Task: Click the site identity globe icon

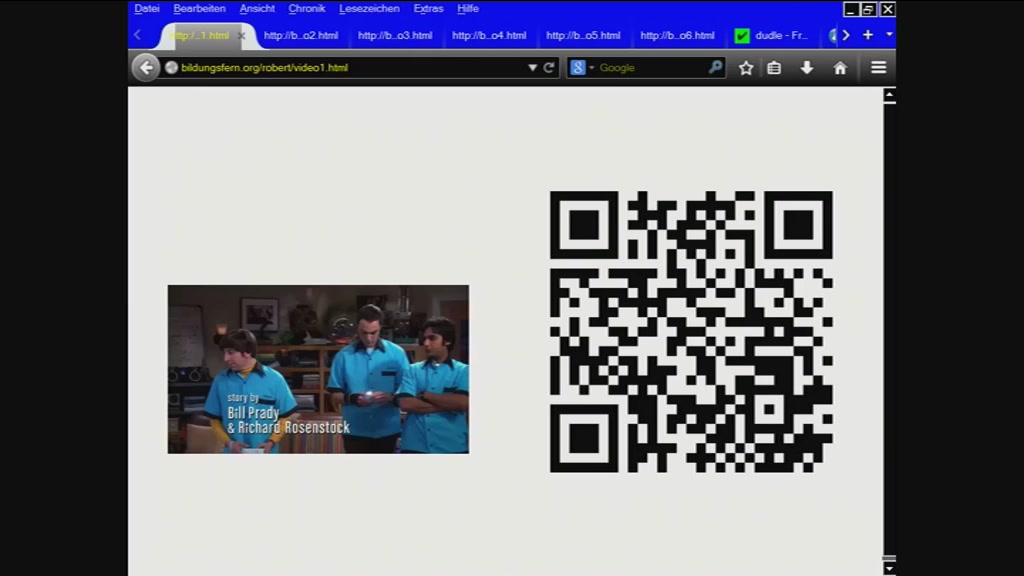Action: tap(171, 67)
